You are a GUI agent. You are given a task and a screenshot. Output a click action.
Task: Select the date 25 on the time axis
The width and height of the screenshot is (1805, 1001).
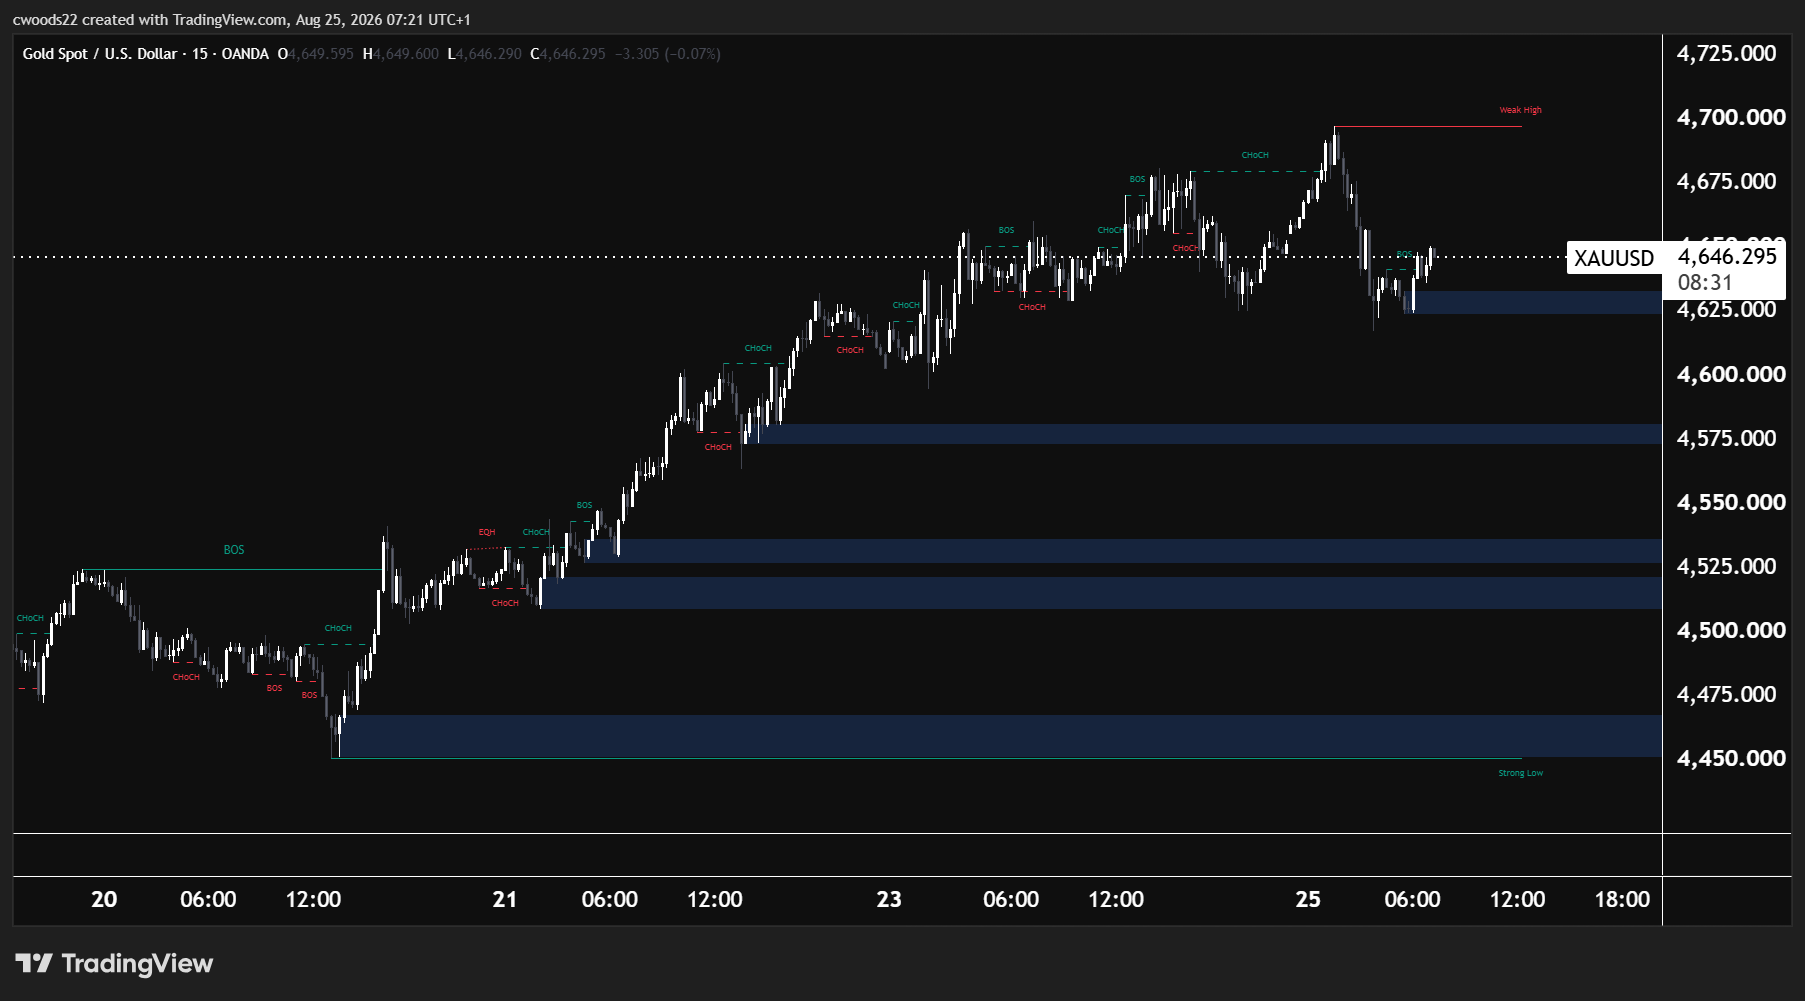coord(1308,899)
